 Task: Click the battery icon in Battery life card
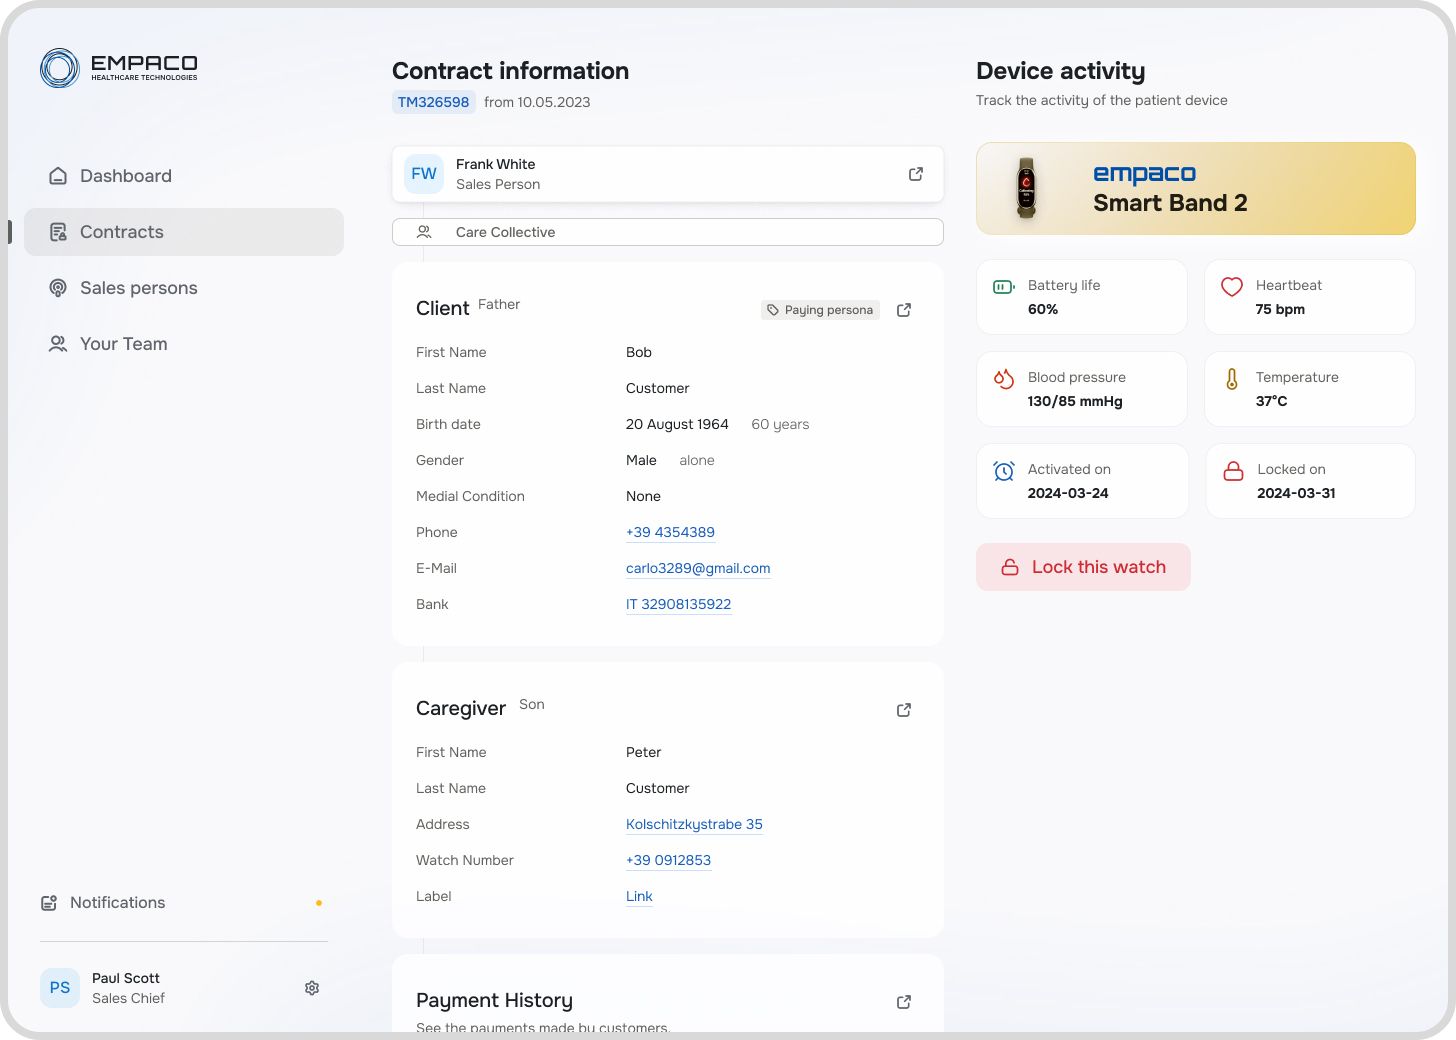coord(1004,287)
